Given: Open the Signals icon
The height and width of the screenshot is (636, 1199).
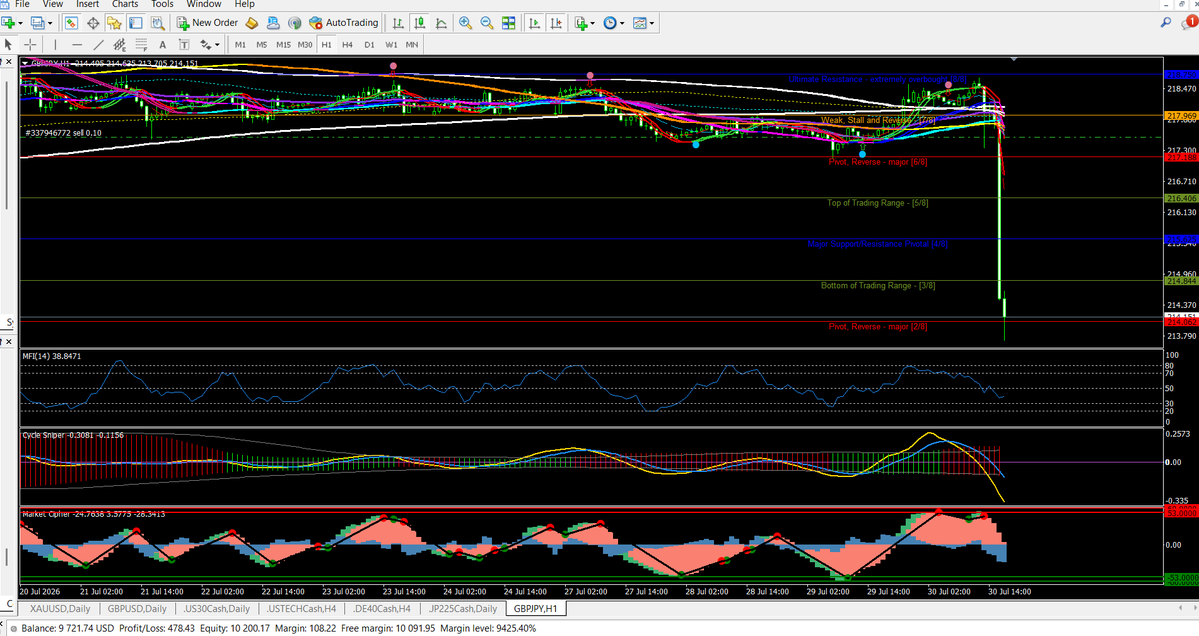Looking at the screenshot, I should point(294,23).
